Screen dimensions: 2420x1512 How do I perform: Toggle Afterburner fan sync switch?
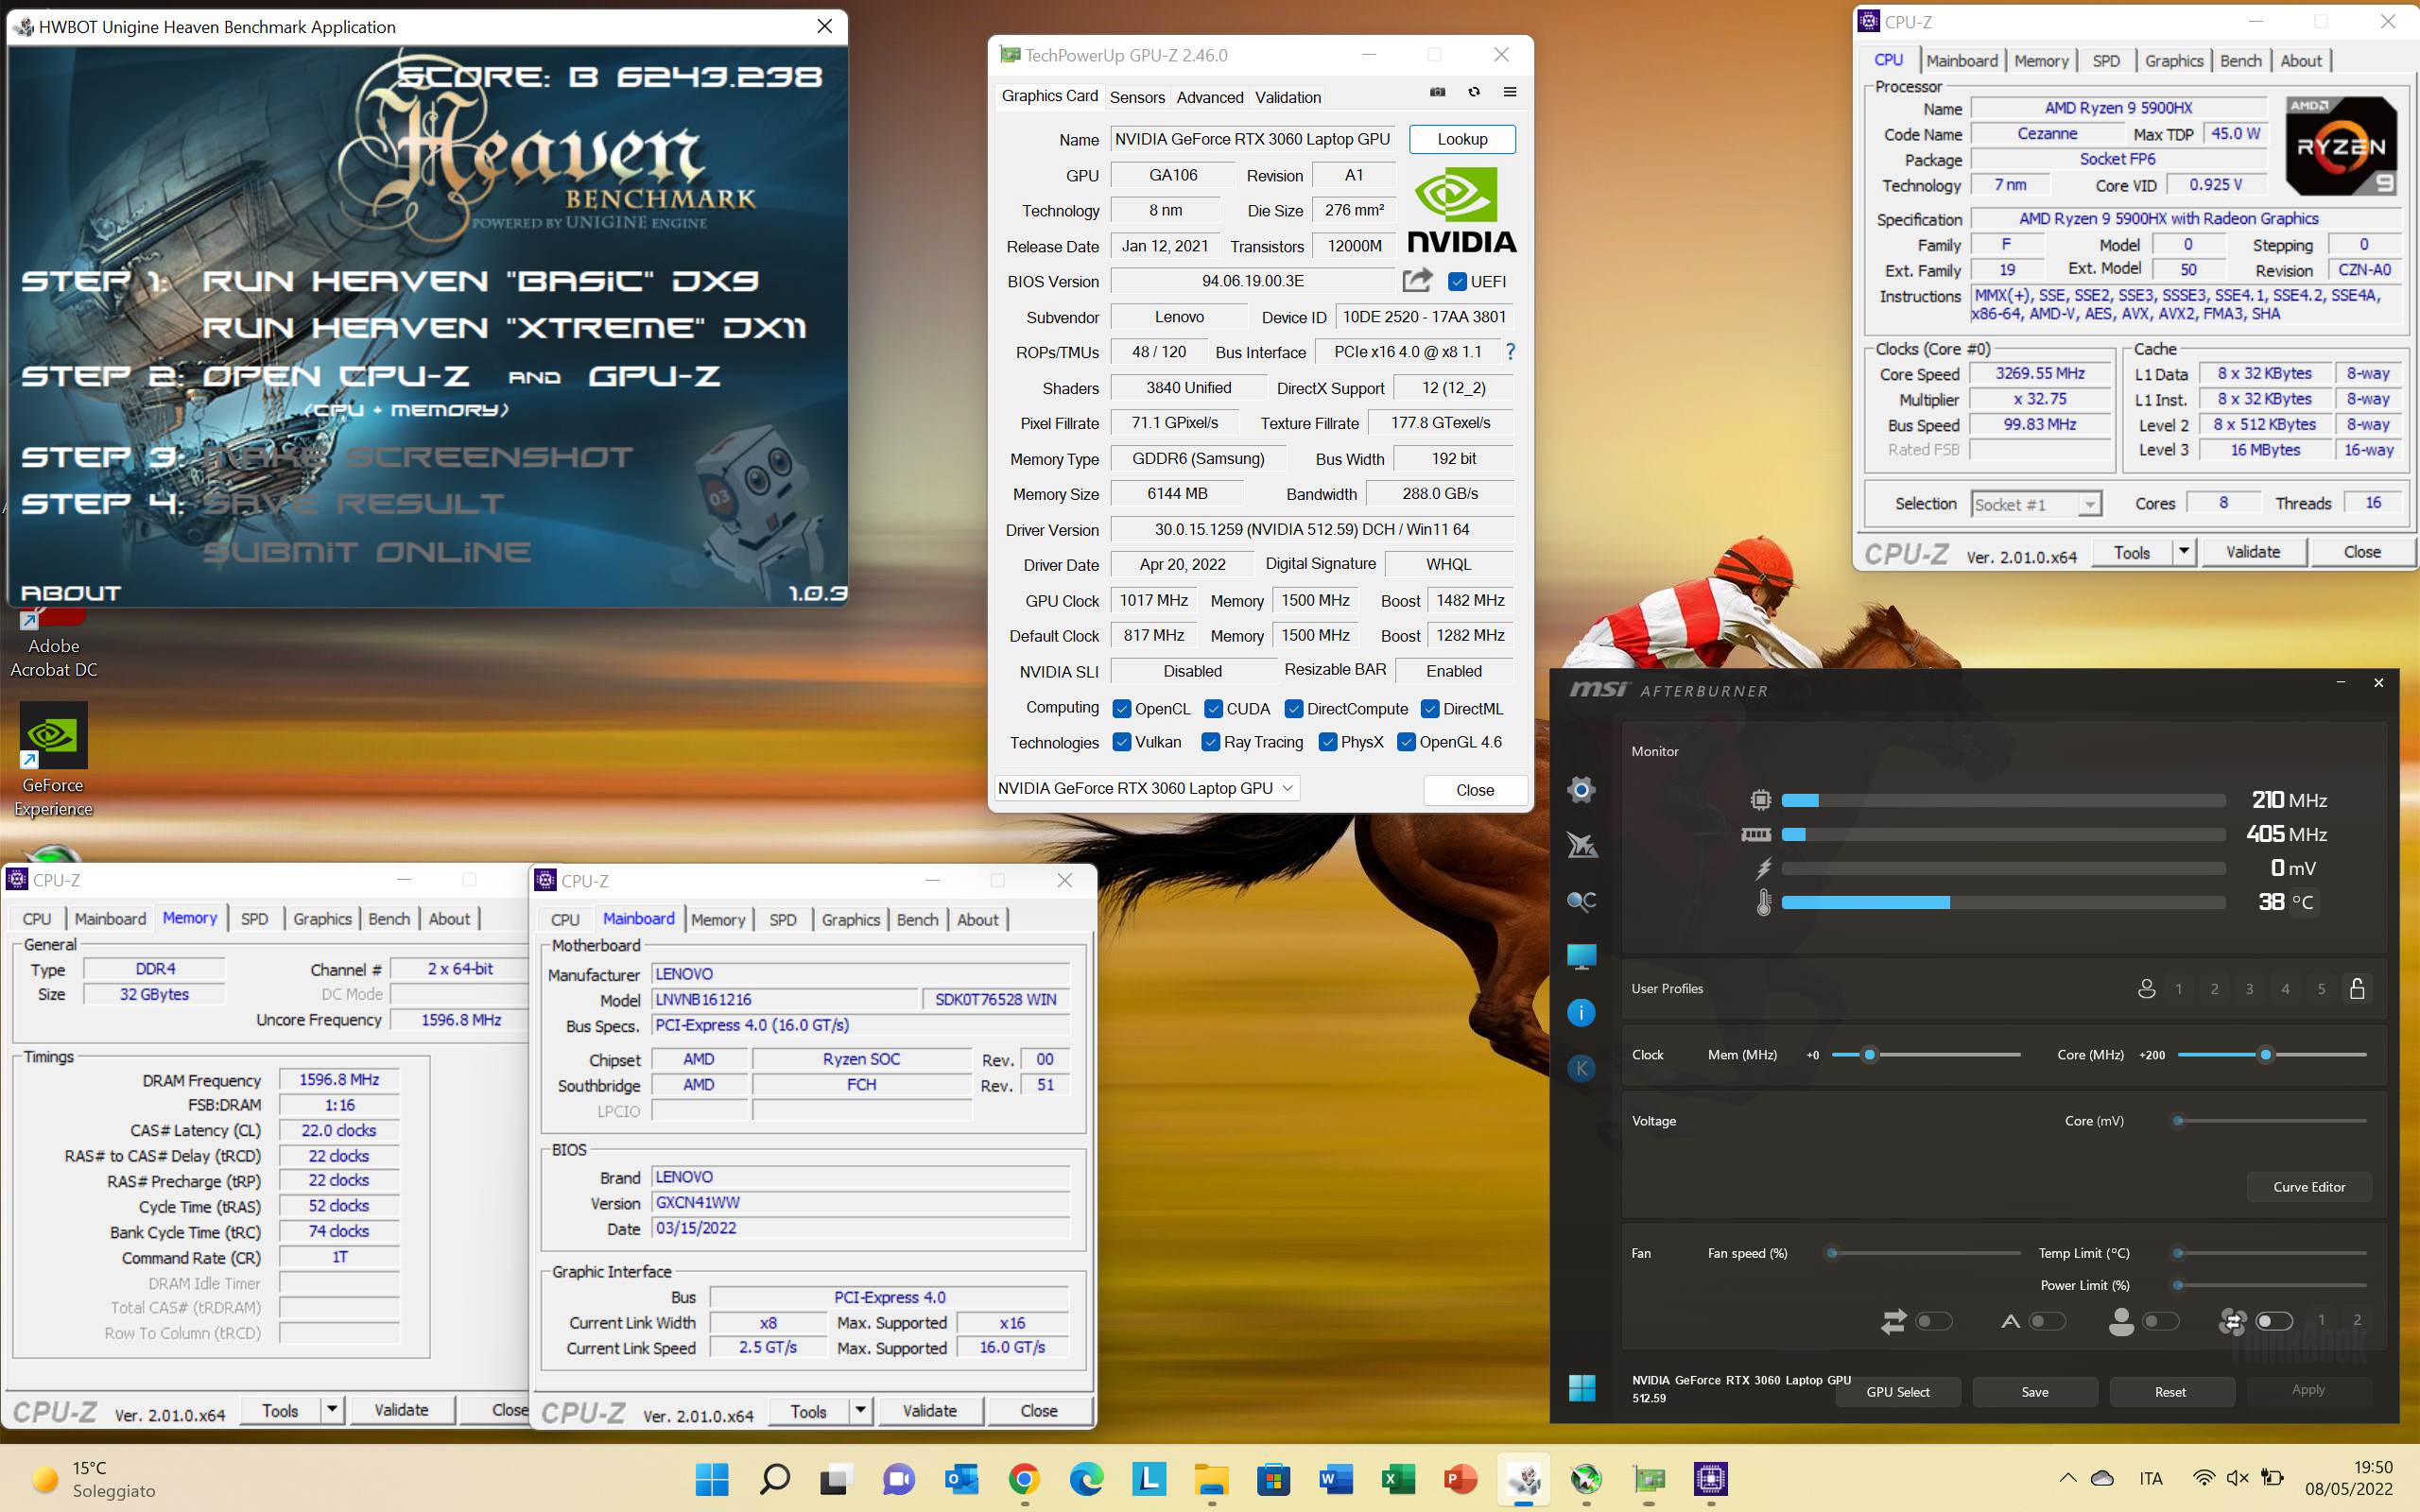pyautogui.click(x=2274, y=1321)
